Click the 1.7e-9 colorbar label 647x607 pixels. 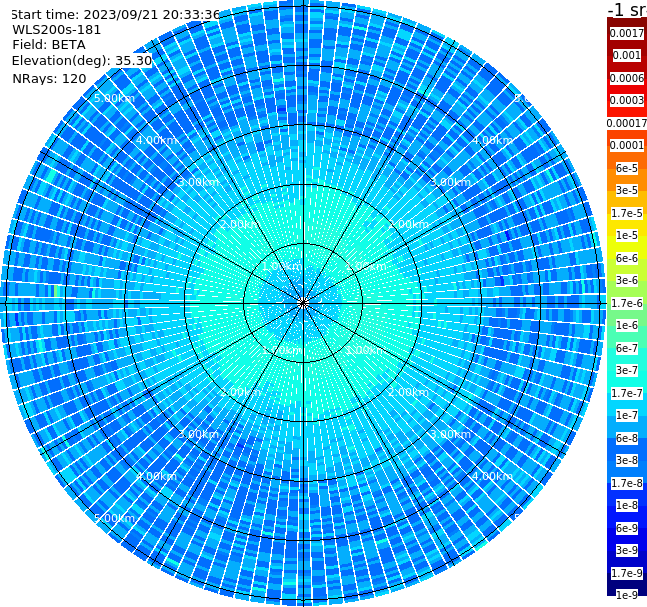click(627, 573)
